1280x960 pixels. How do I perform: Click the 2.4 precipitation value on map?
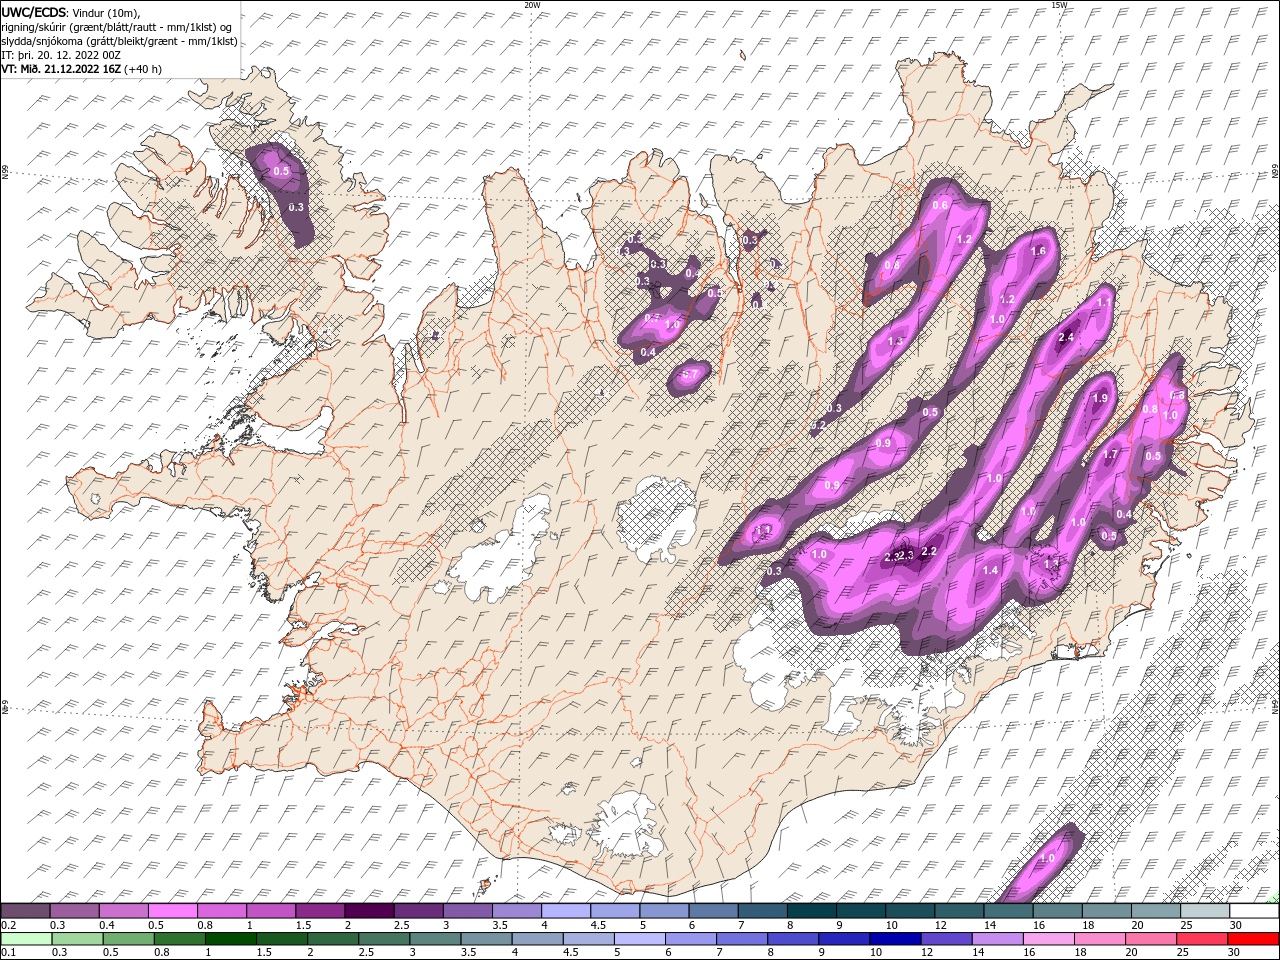(1066, 338)
